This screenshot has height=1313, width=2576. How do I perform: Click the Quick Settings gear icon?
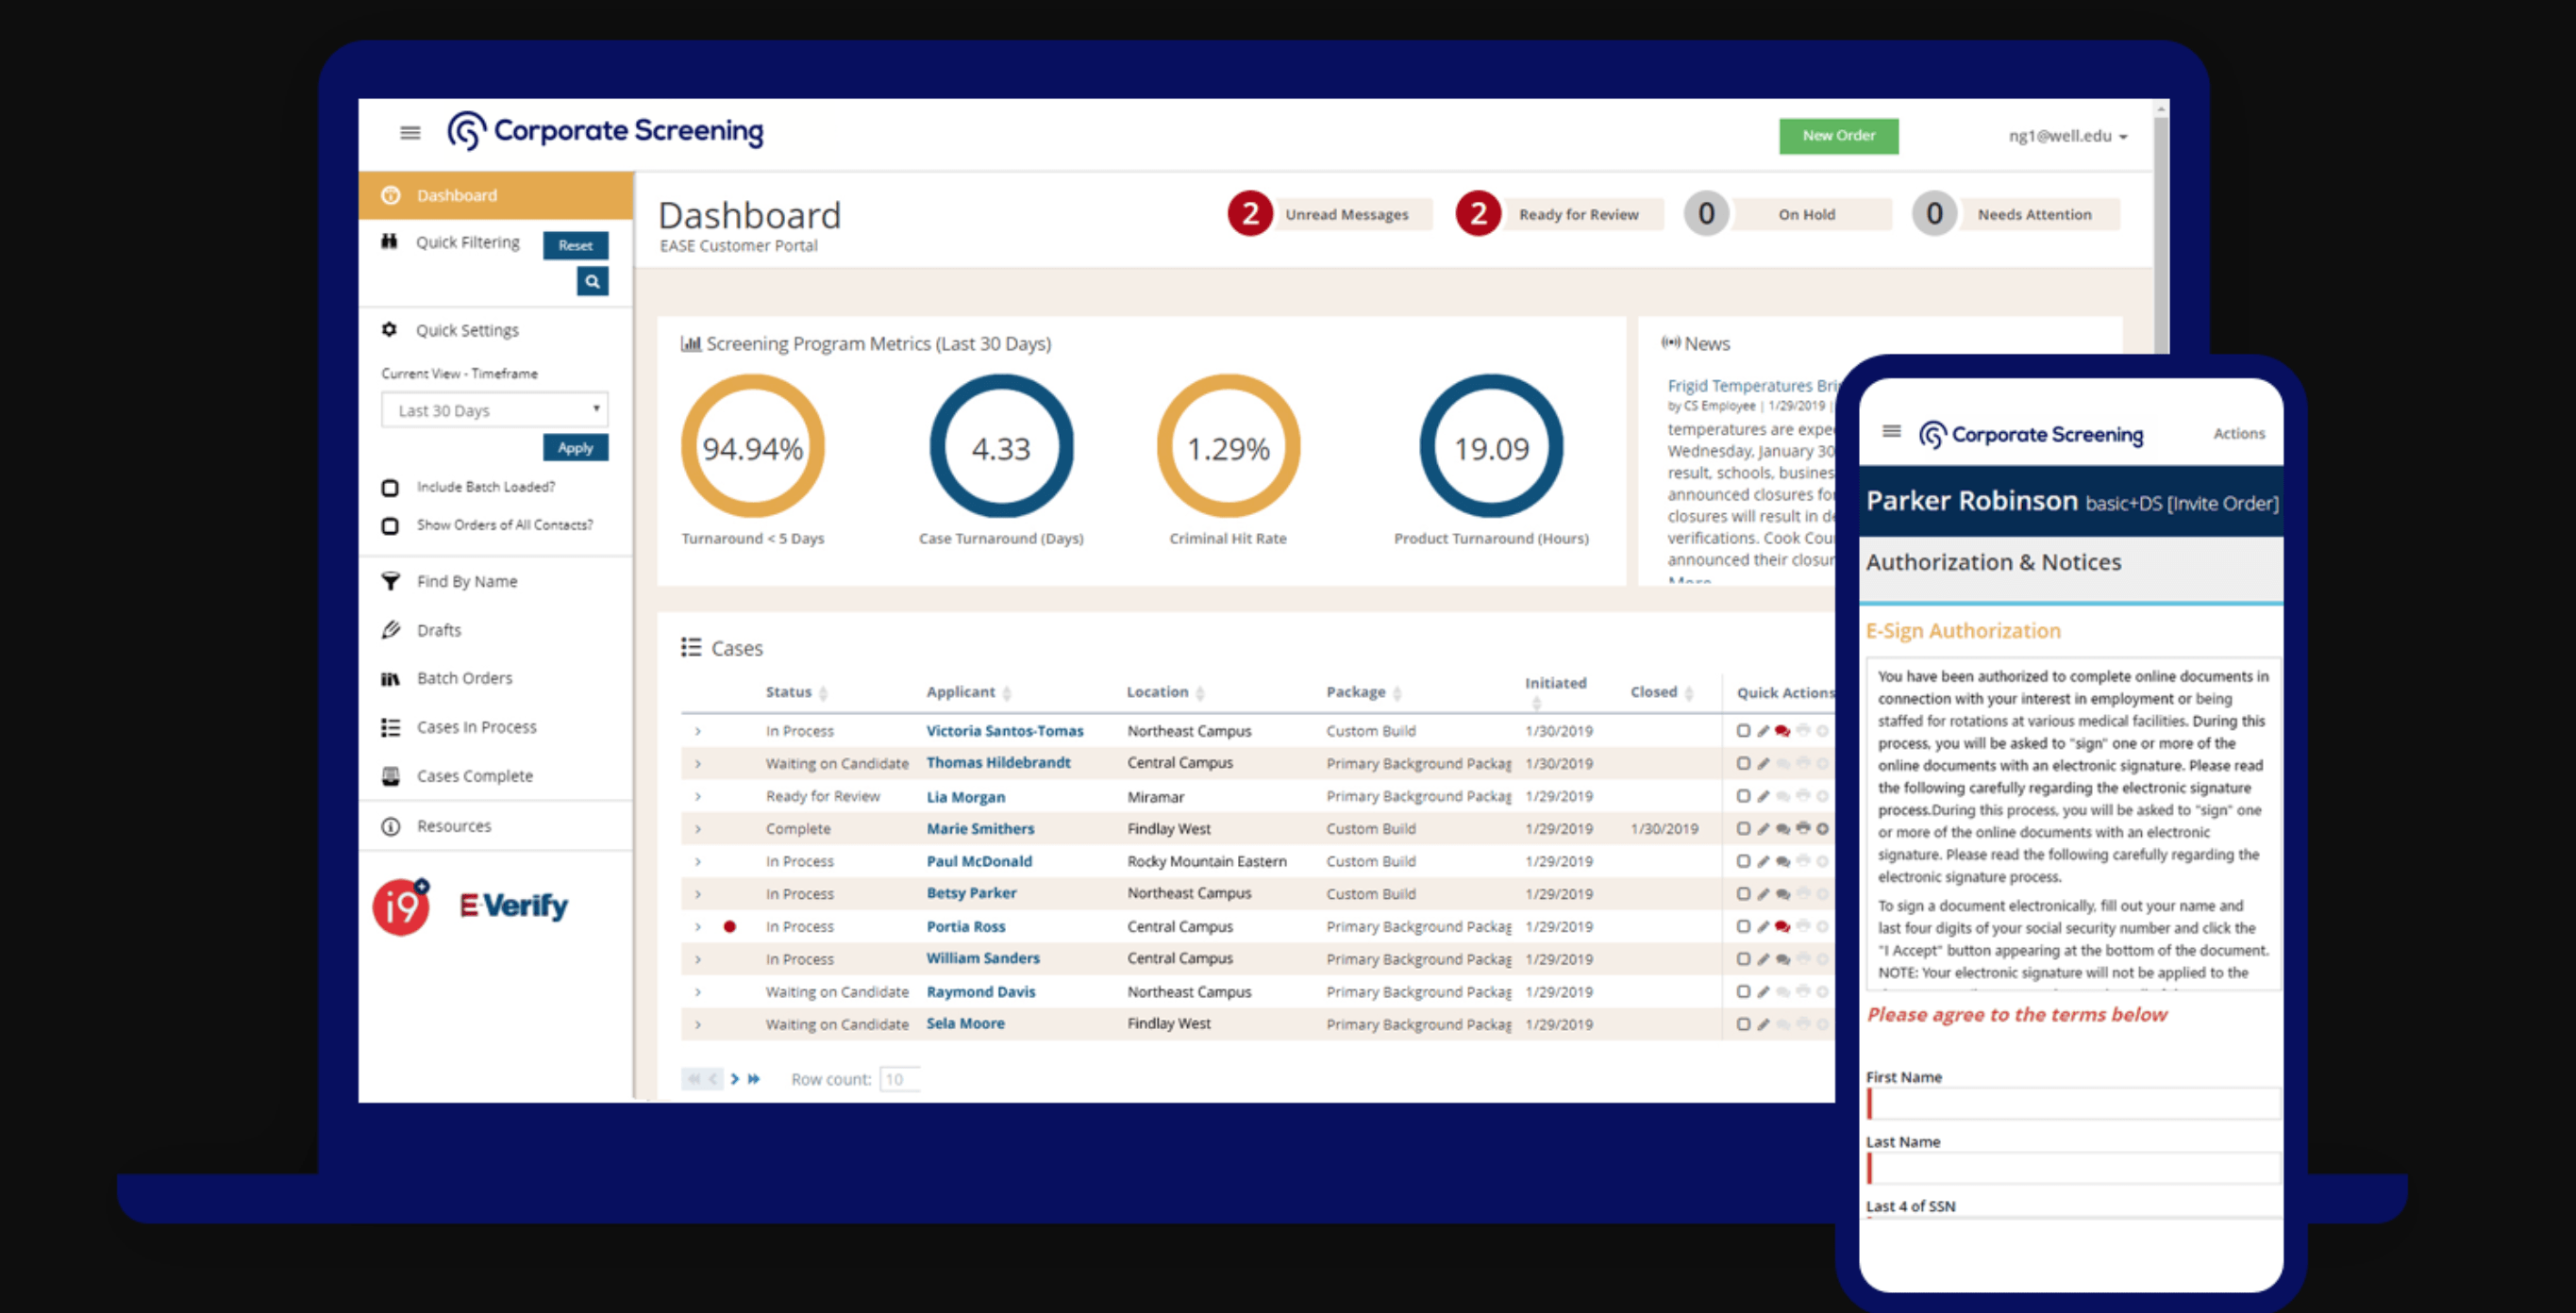(390, 330)
